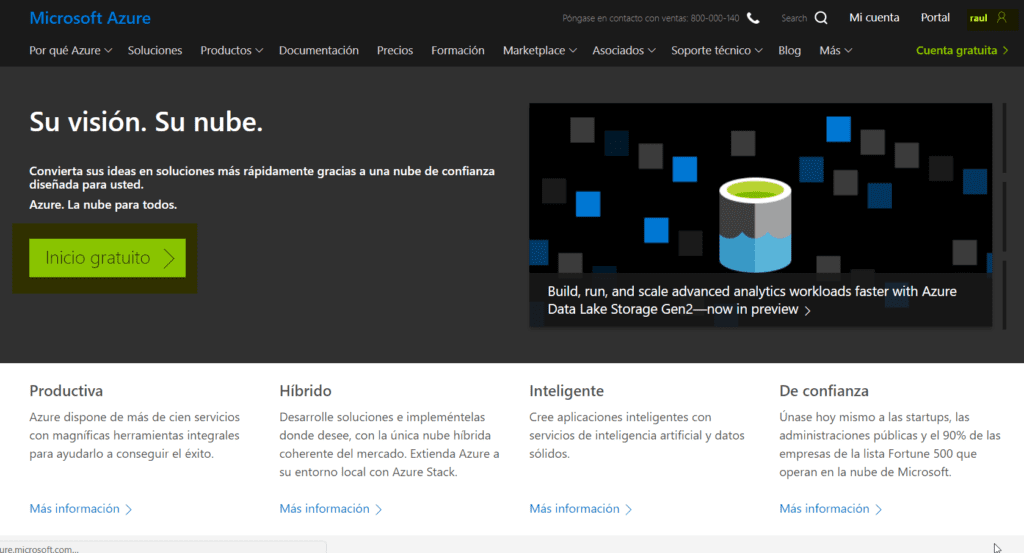
Task: Click the sales contact phone number text
Action: (x=650, y=18)
